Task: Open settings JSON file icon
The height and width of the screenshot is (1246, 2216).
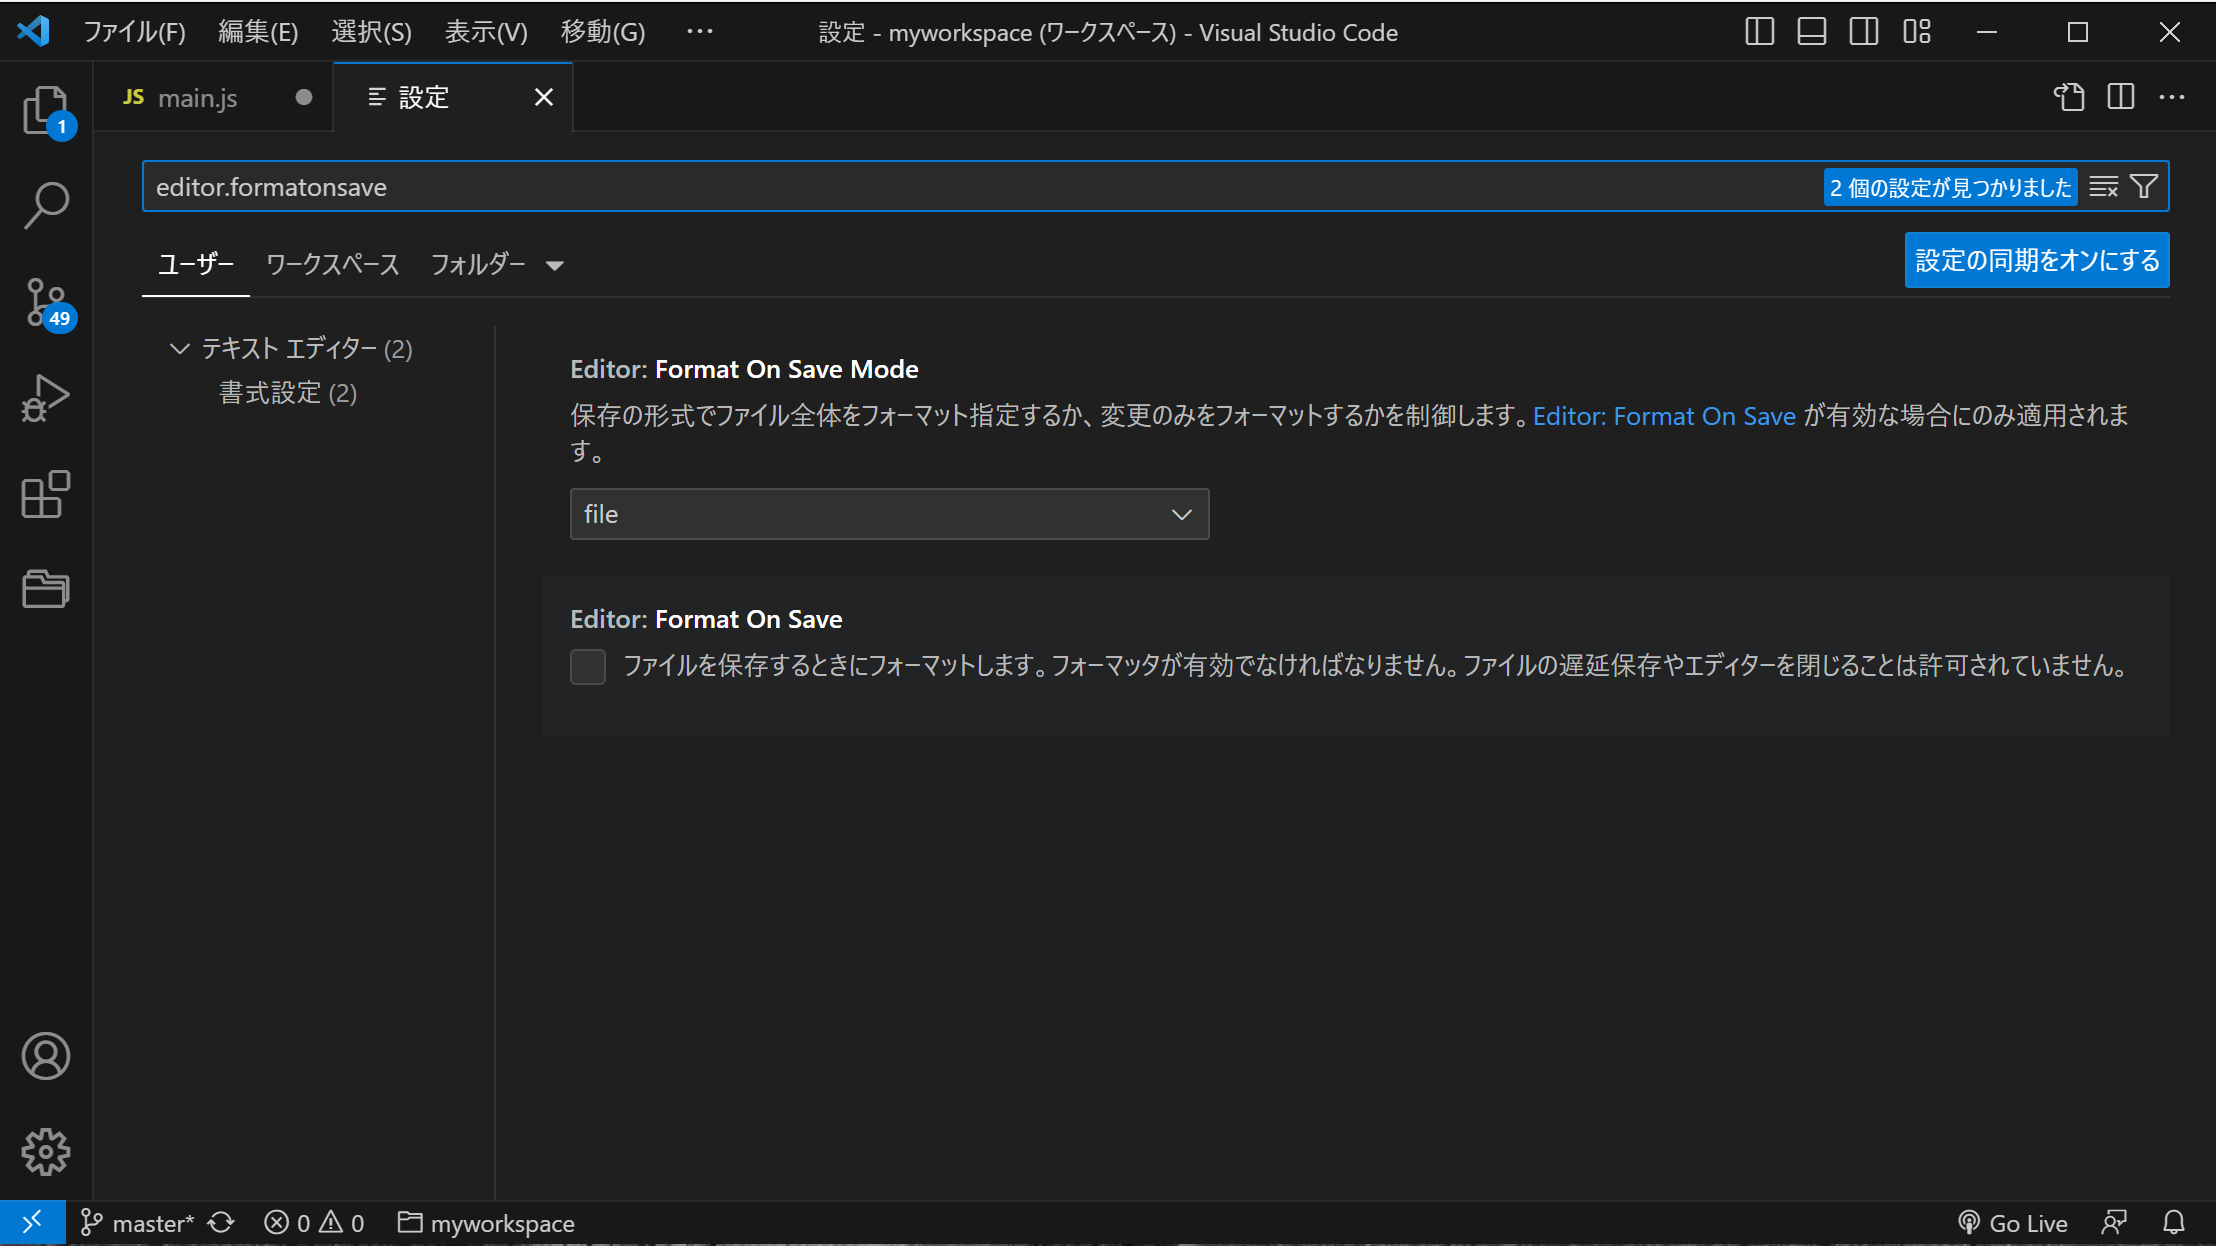Action: [2069, 97]
